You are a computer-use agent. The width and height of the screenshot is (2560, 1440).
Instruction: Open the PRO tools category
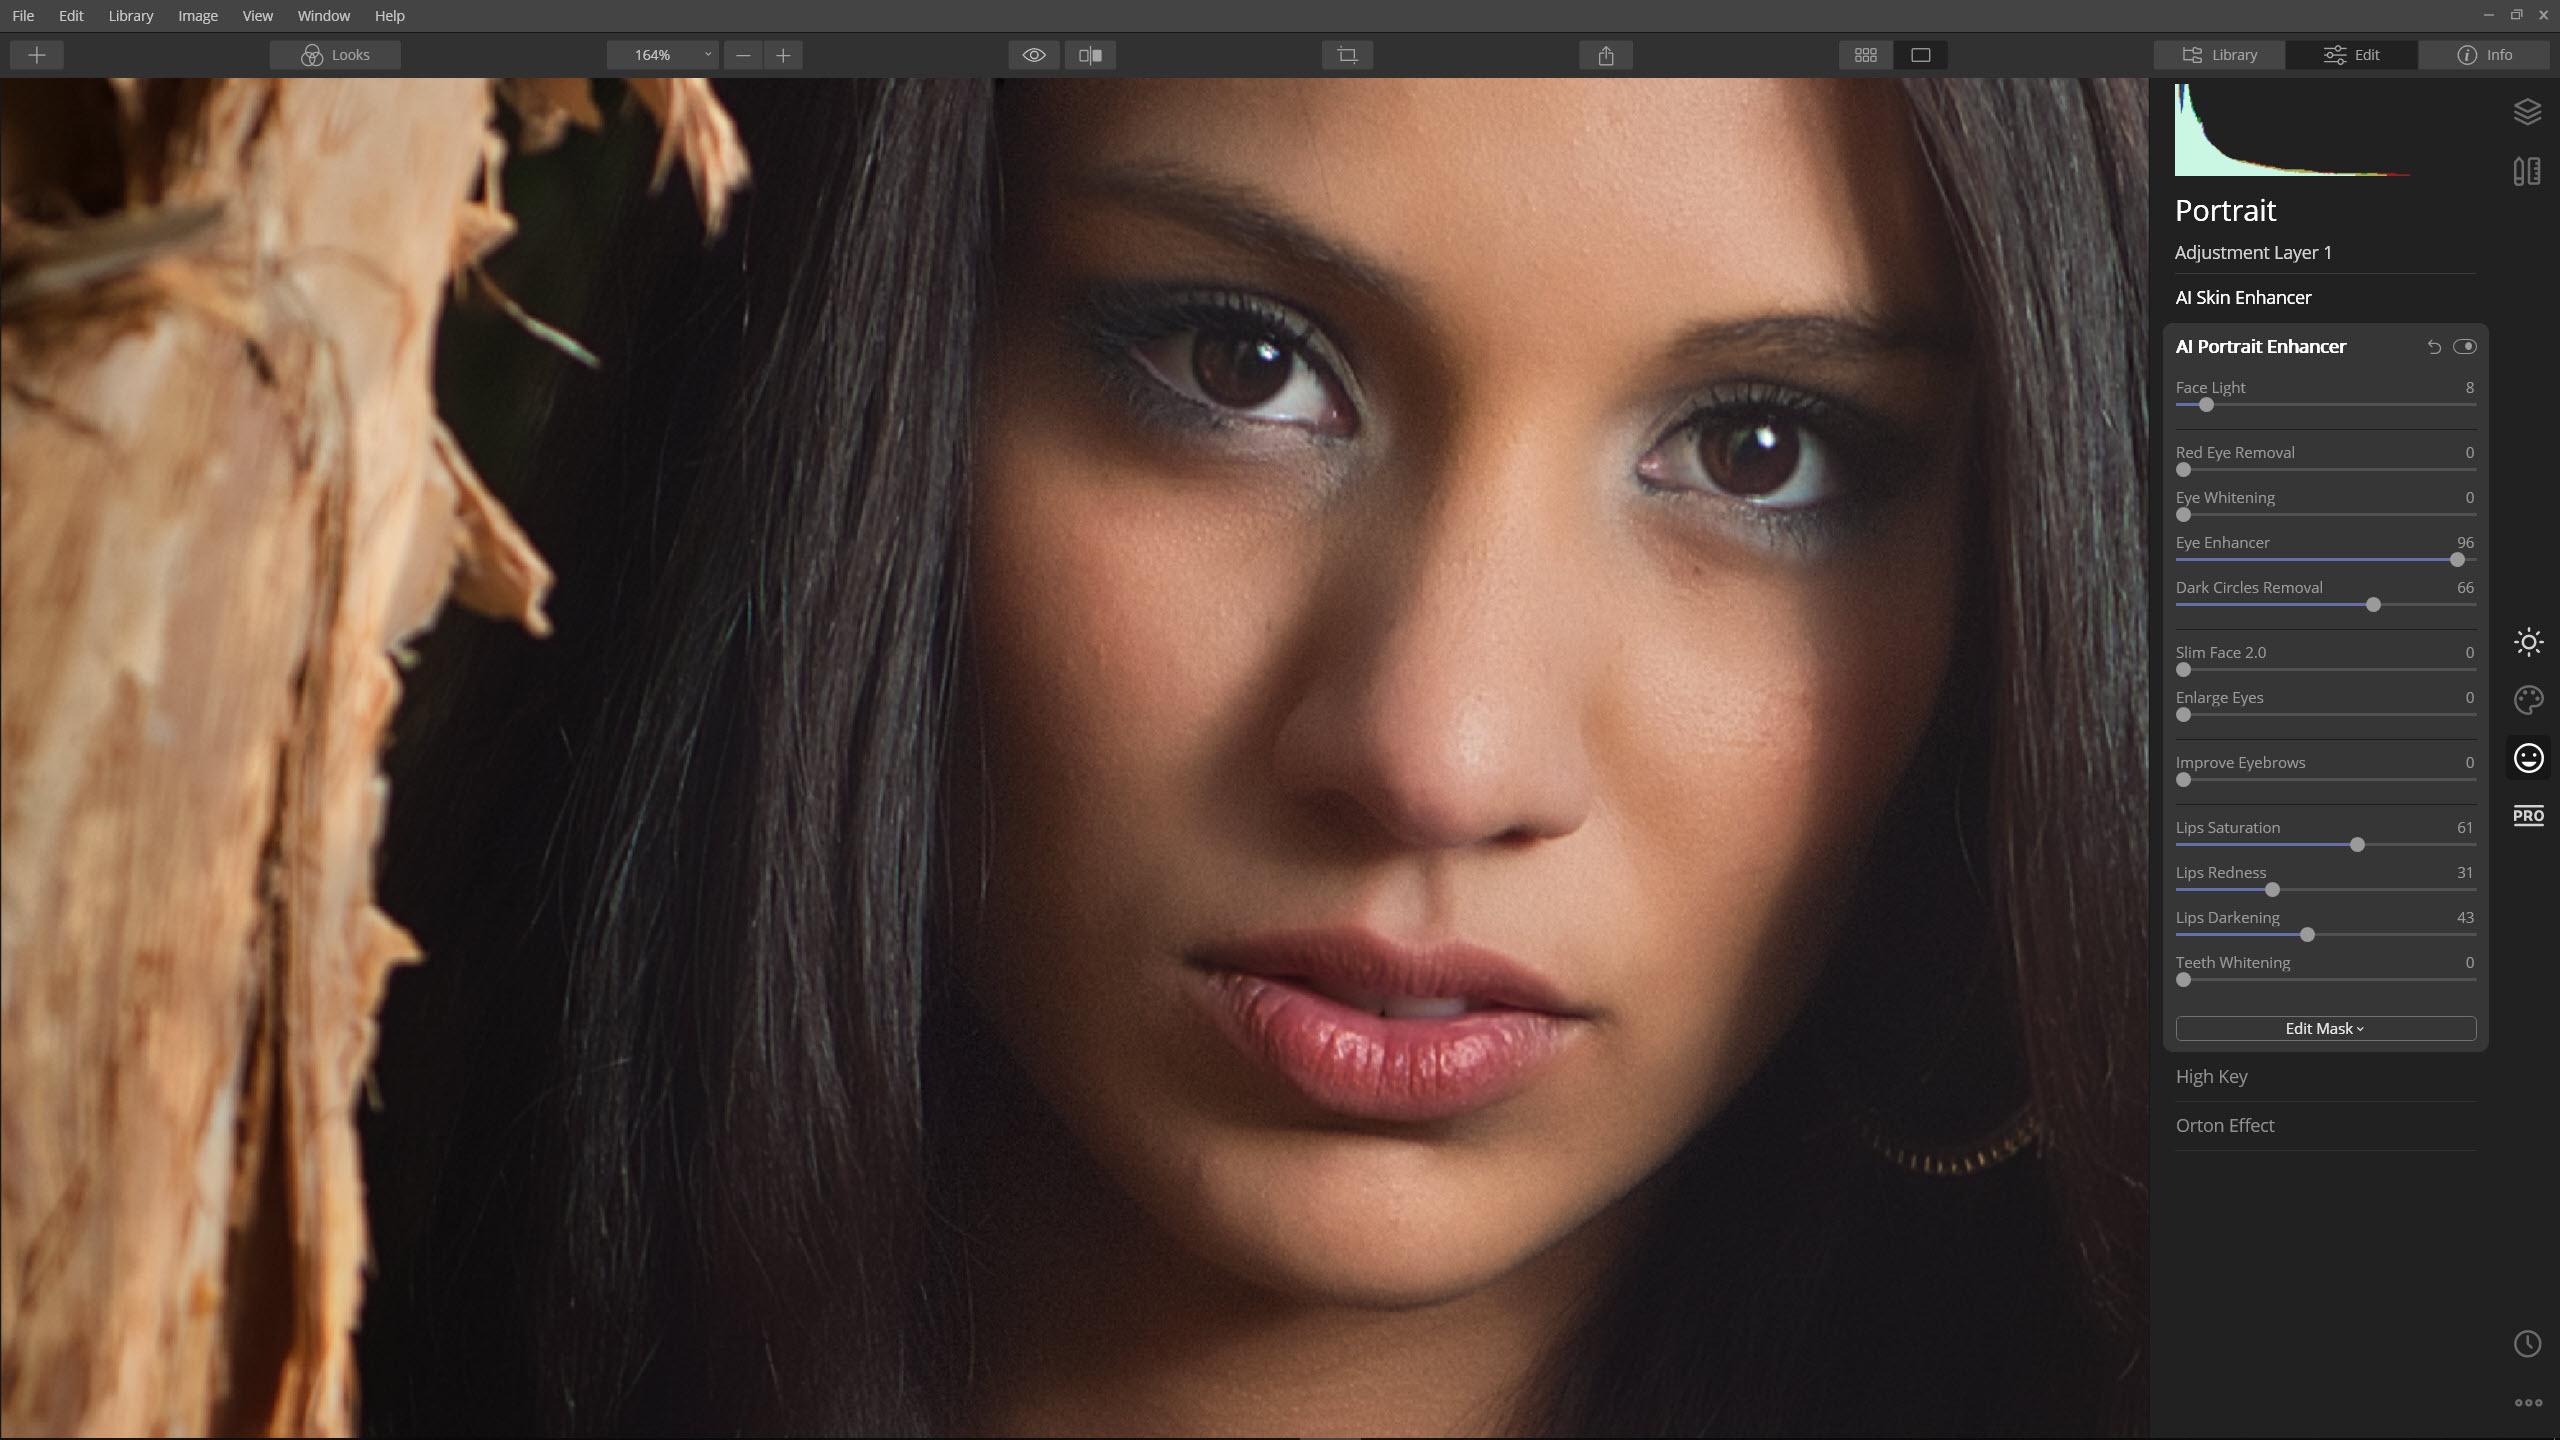click(x=2528, y=816)
